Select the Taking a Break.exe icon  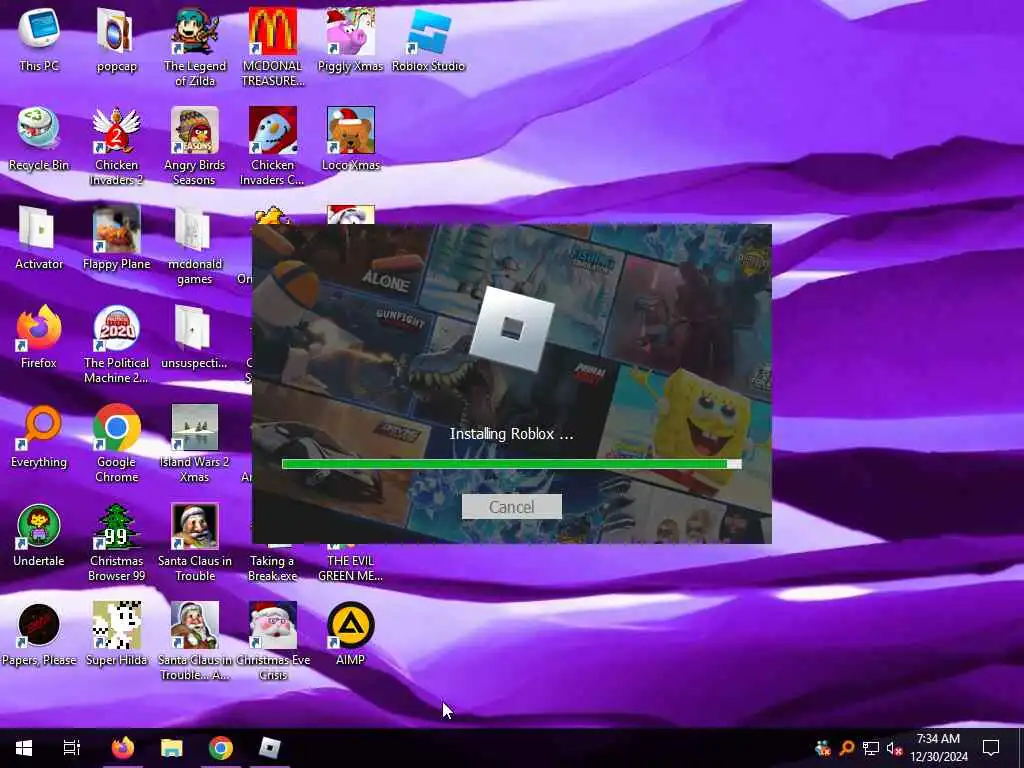(272, 562)
